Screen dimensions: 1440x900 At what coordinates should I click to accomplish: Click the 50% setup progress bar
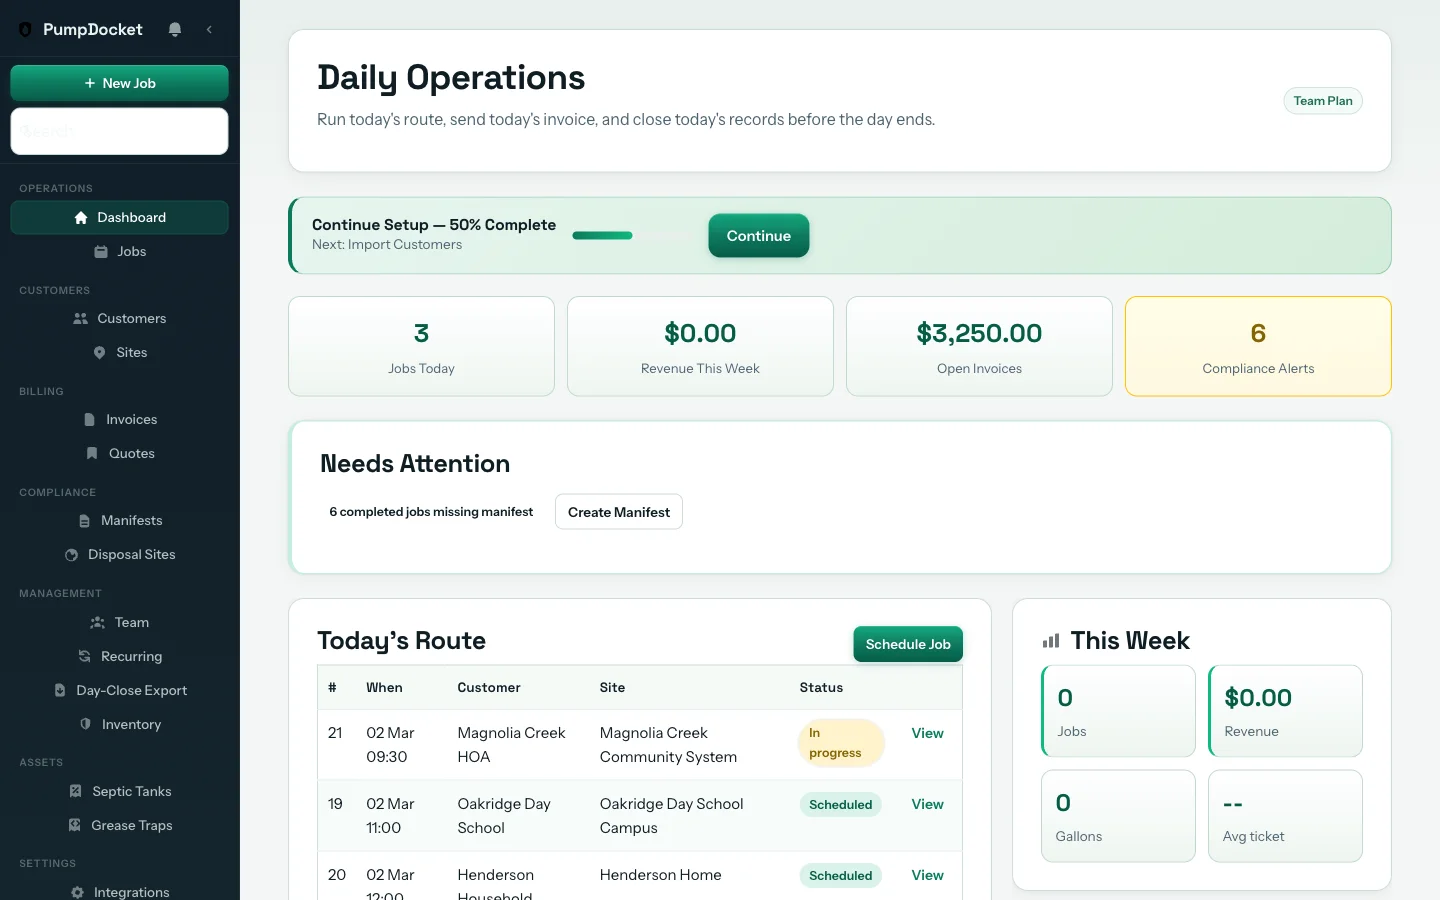point(602,235)
